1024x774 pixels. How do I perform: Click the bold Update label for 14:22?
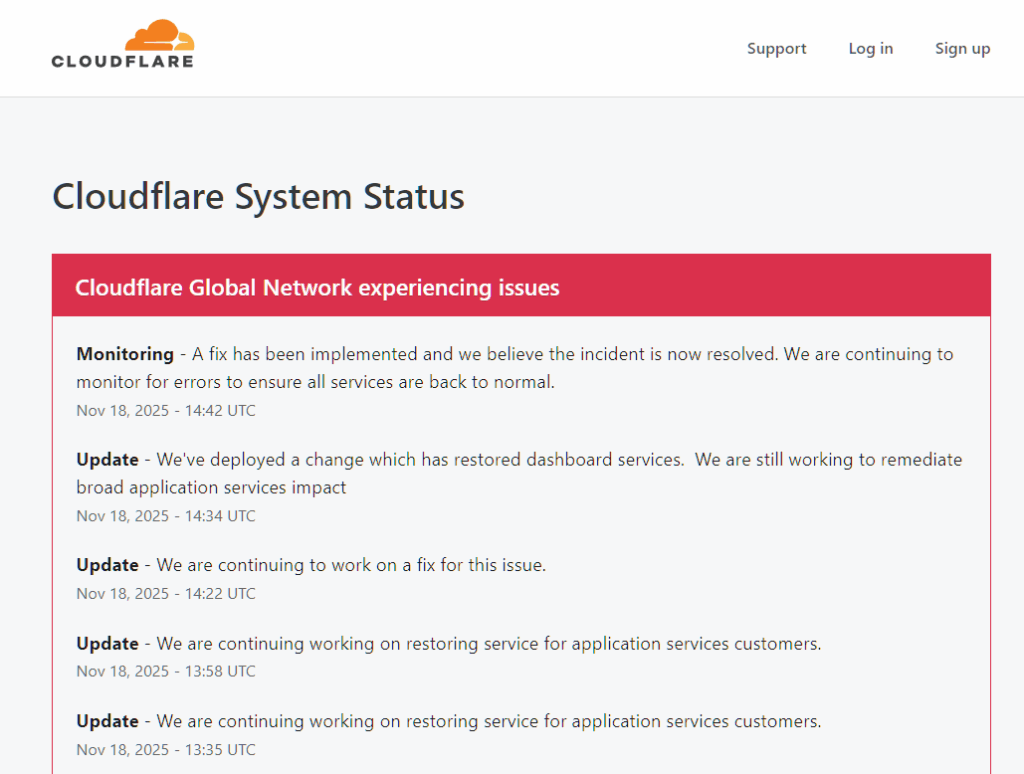[x=107, y=565]
